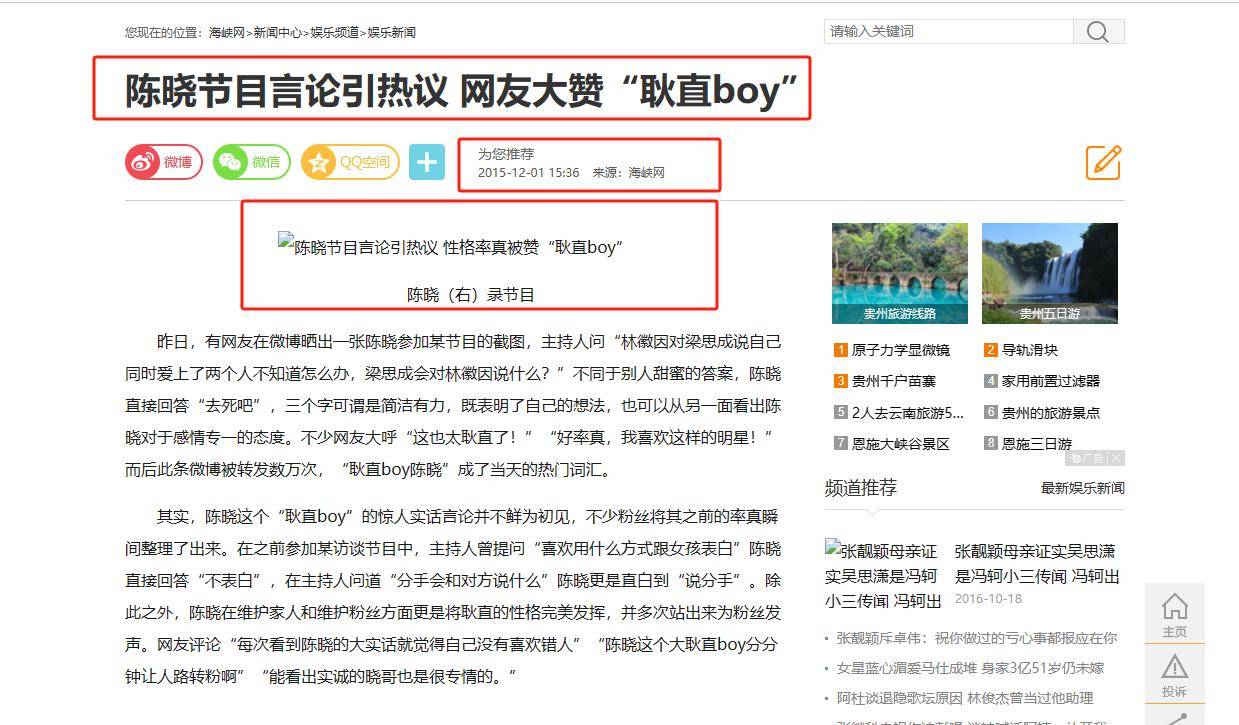This screenshot has height=725, width=1239.
Task: Navigate to 娱乐频道 breadcrumb
Action: coord(334,32)
